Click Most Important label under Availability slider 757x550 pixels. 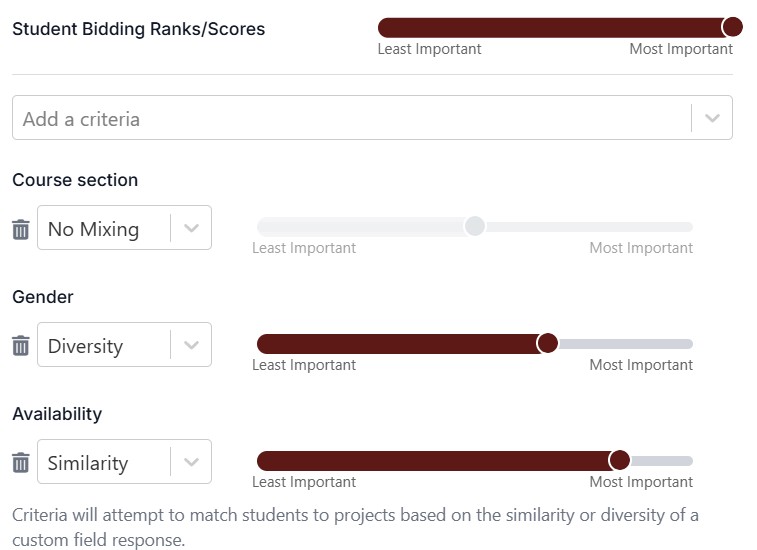(641, 482)
